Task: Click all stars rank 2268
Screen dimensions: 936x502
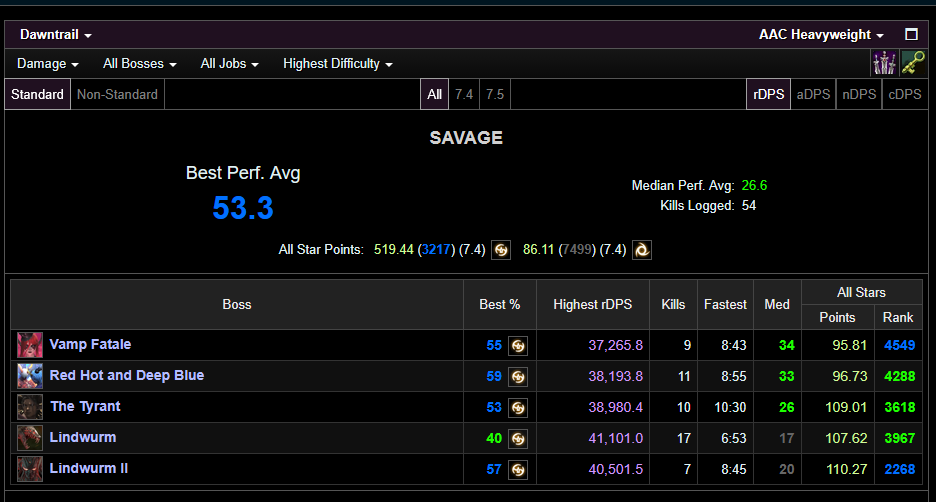Action: (x=900, y=470)
